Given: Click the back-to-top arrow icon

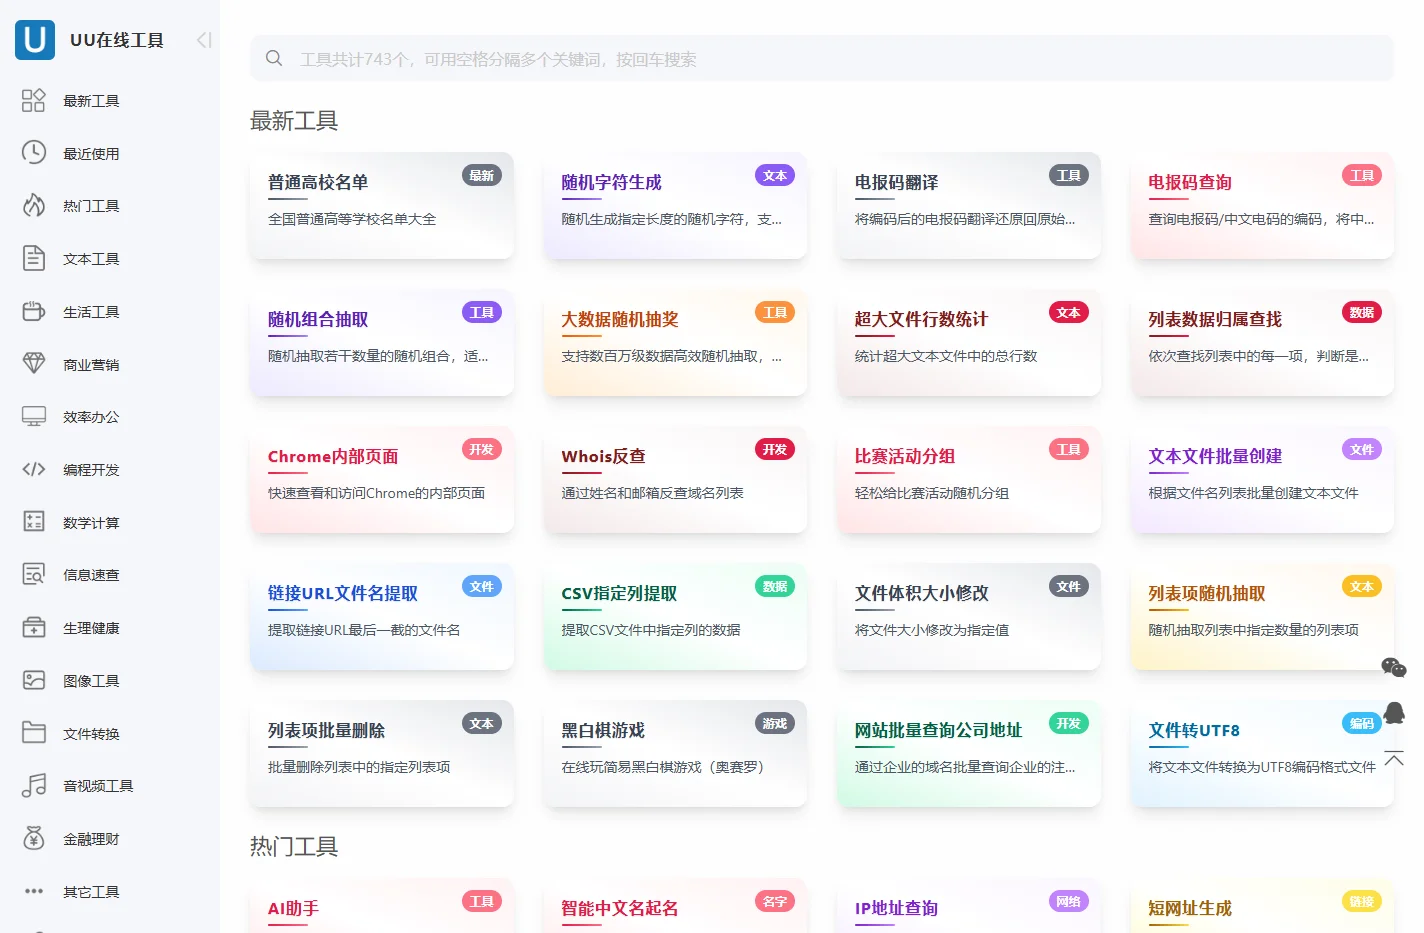Looking at the screenshot, I should (1394, 758).
